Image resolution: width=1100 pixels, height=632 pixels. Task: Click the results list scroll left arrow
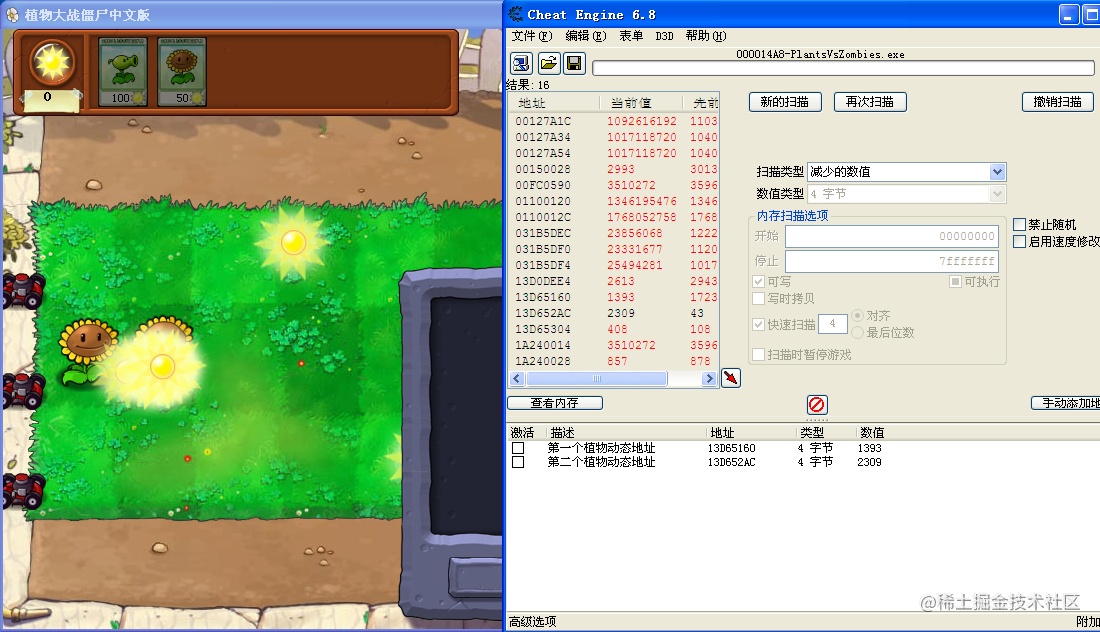pyautogui.click(x=517, y=379)
